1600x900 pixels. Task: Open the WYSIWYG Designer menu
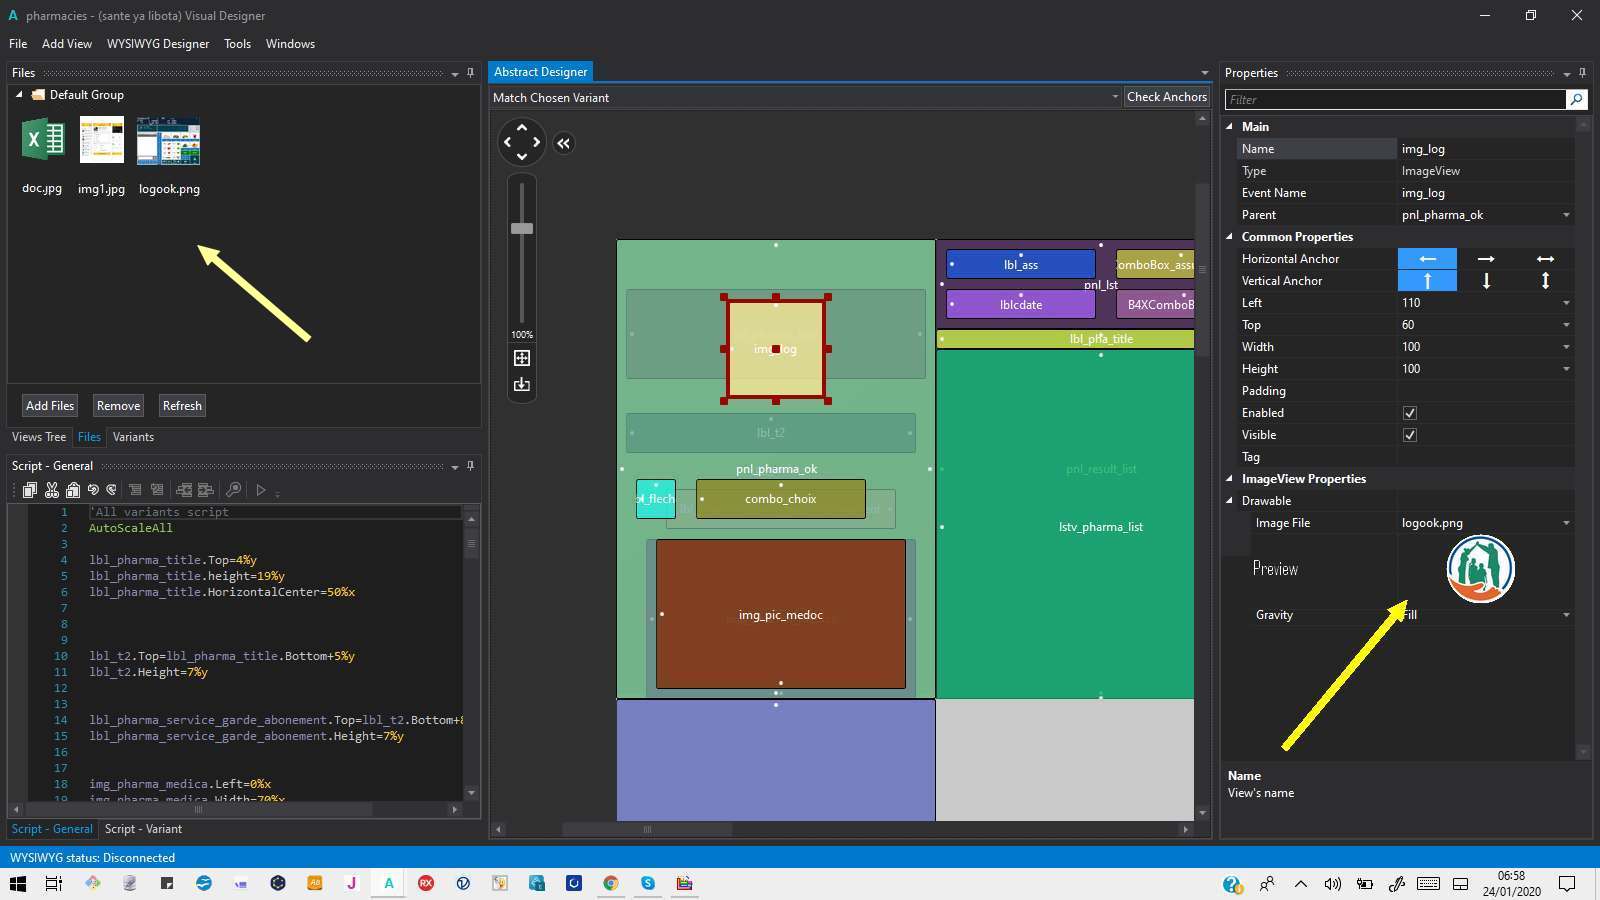[158, 44]
